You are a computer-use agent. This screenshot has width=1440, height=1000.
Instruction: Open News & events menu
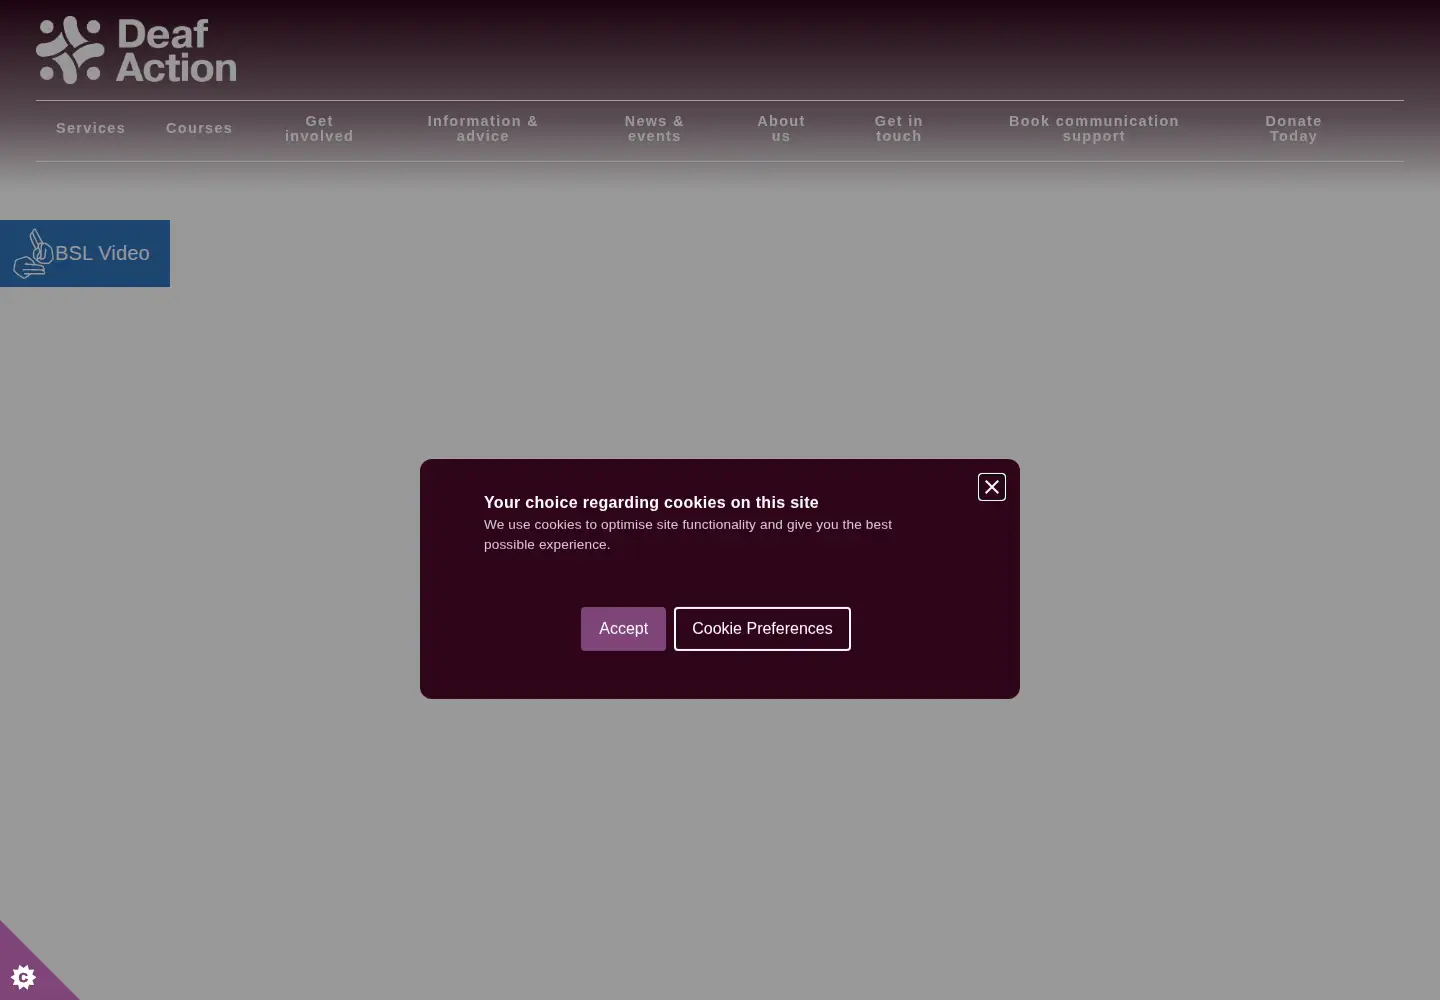point(654,128)
